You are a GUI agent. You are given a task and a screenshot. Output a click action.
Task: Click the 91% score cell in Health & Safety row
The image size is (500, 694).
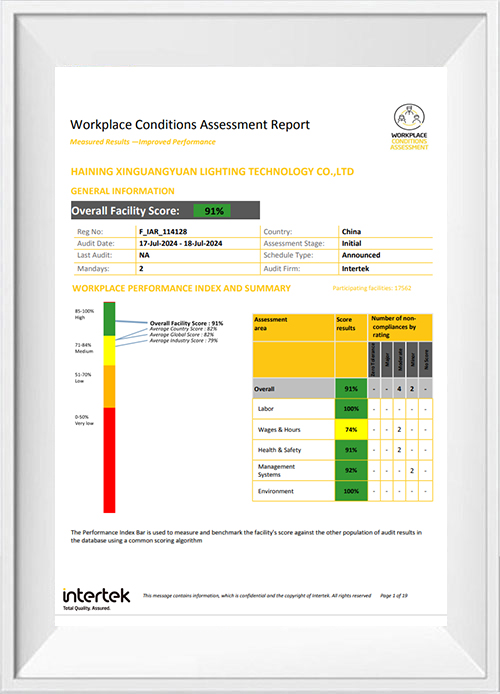(351, 450)
